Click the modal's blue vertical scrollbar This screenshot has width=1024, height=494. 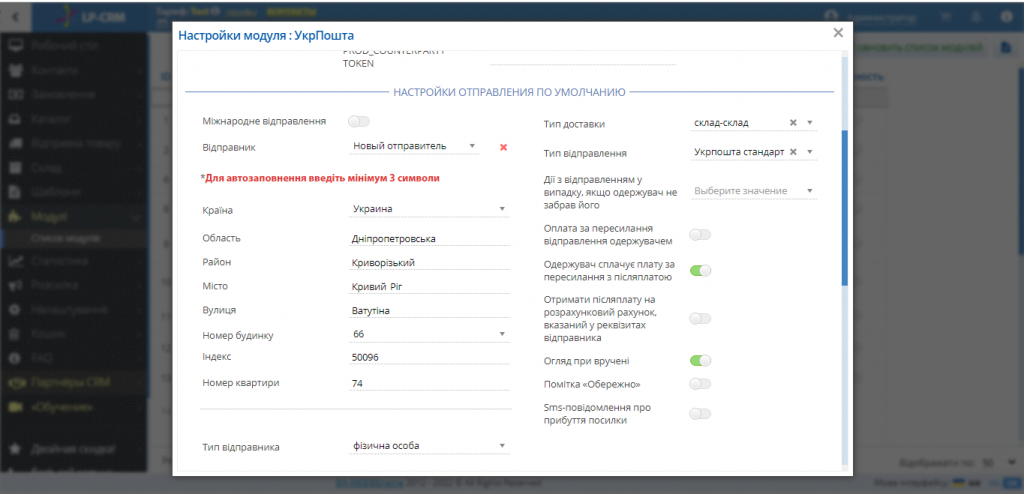tap(844, 208)
